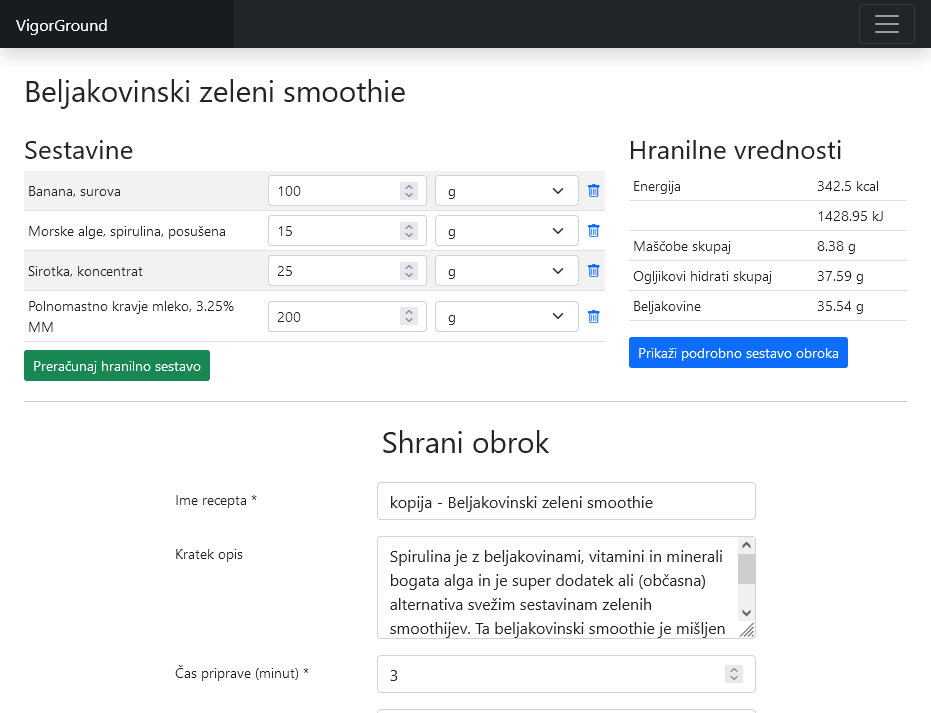Remove the spirulina ingredient with trash icon
The image size is (931, 713).
(x=593, y=231)
